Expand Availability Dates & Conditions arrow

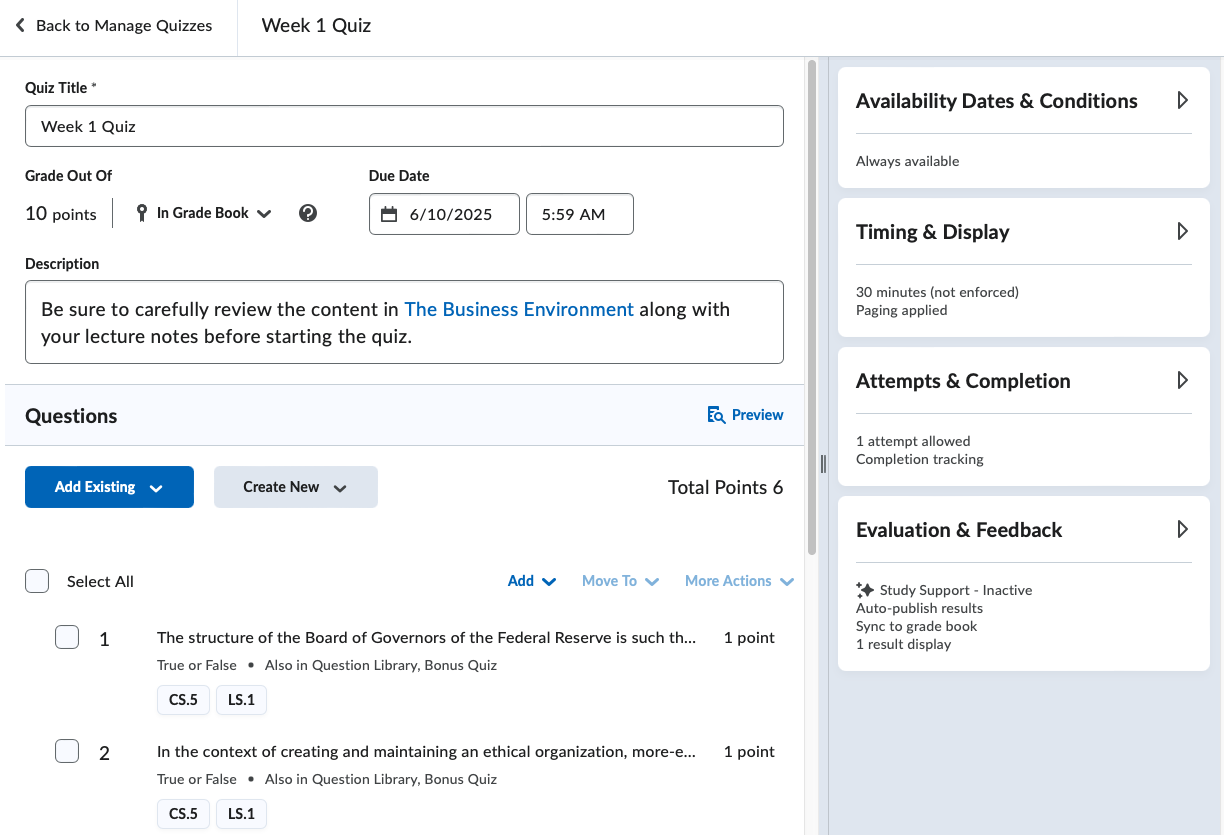pyautogui.click(x=1182, y=101)
